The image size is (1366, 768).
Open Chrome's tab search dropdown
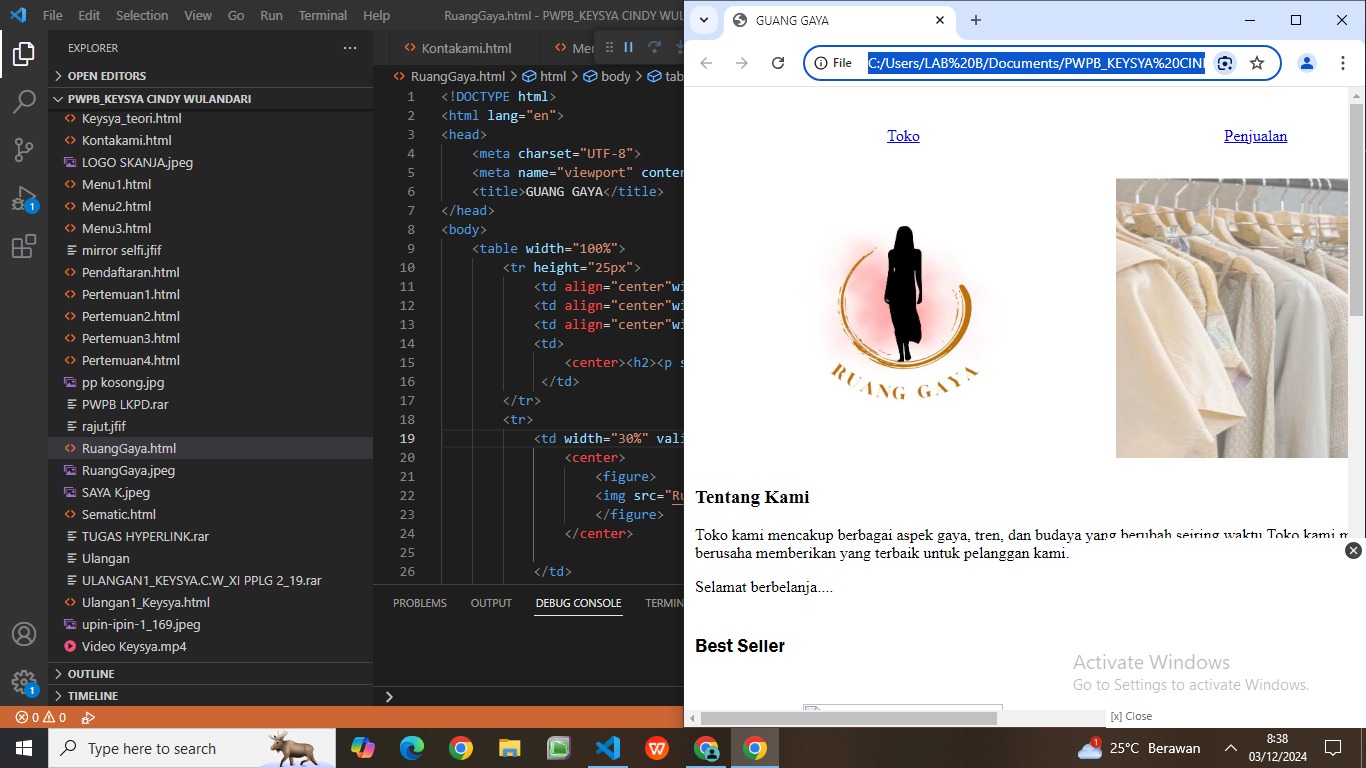pyautogui.click(x=704, y=20)
